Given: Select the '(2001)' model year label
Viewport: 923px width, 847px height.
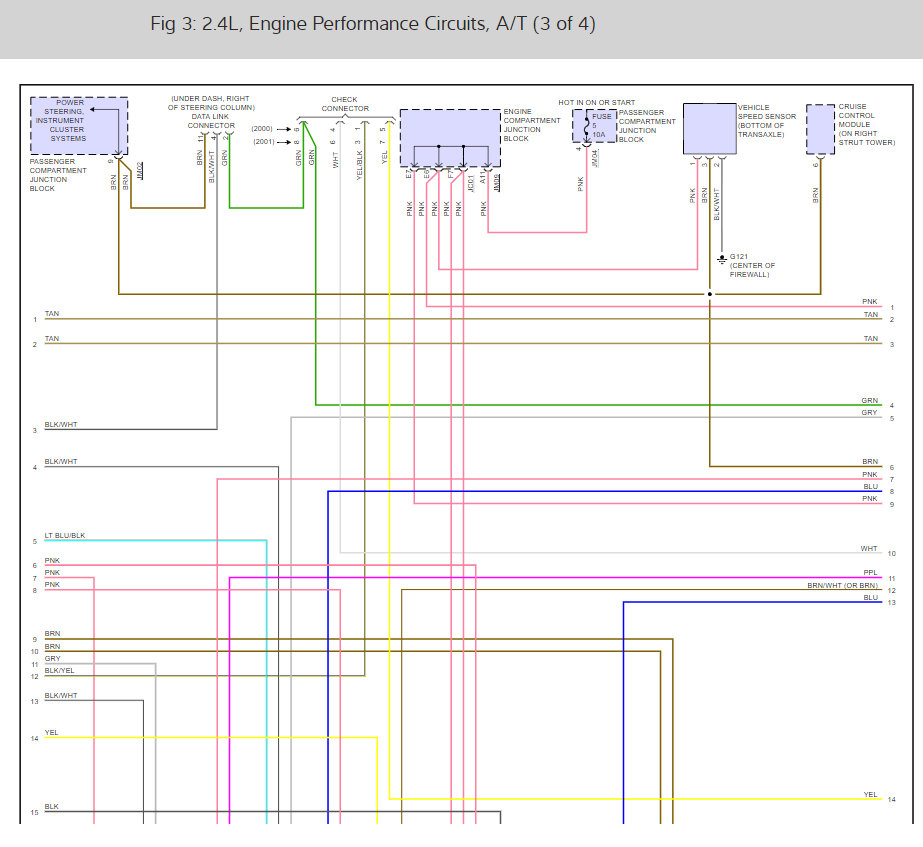Looking at the screenshot, I should point(264,142).
